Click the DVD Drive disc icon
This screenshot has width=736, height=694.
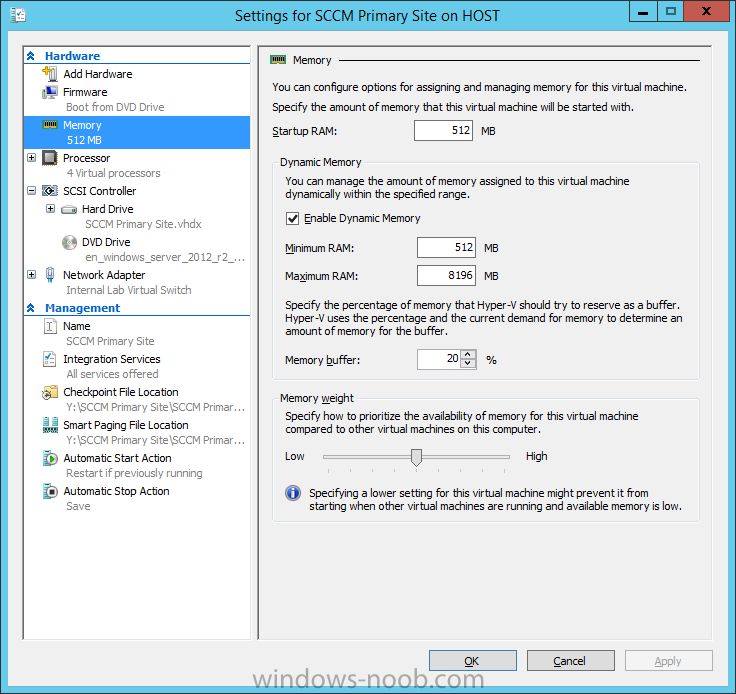point(69,242)
